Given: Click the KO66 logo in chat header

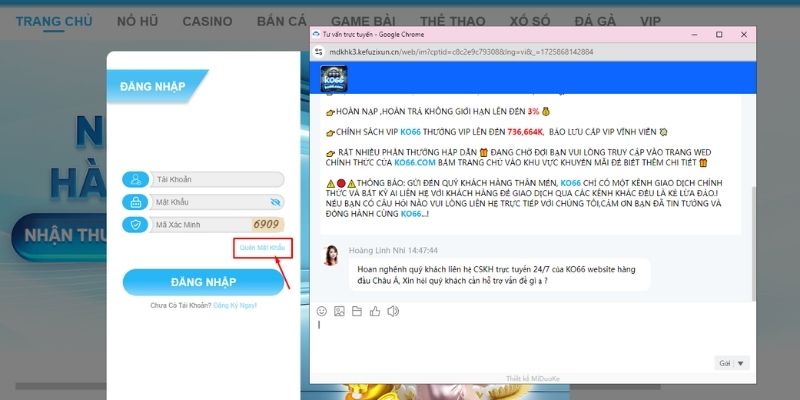Looking at the screenshot, I should tap(334, 78).
